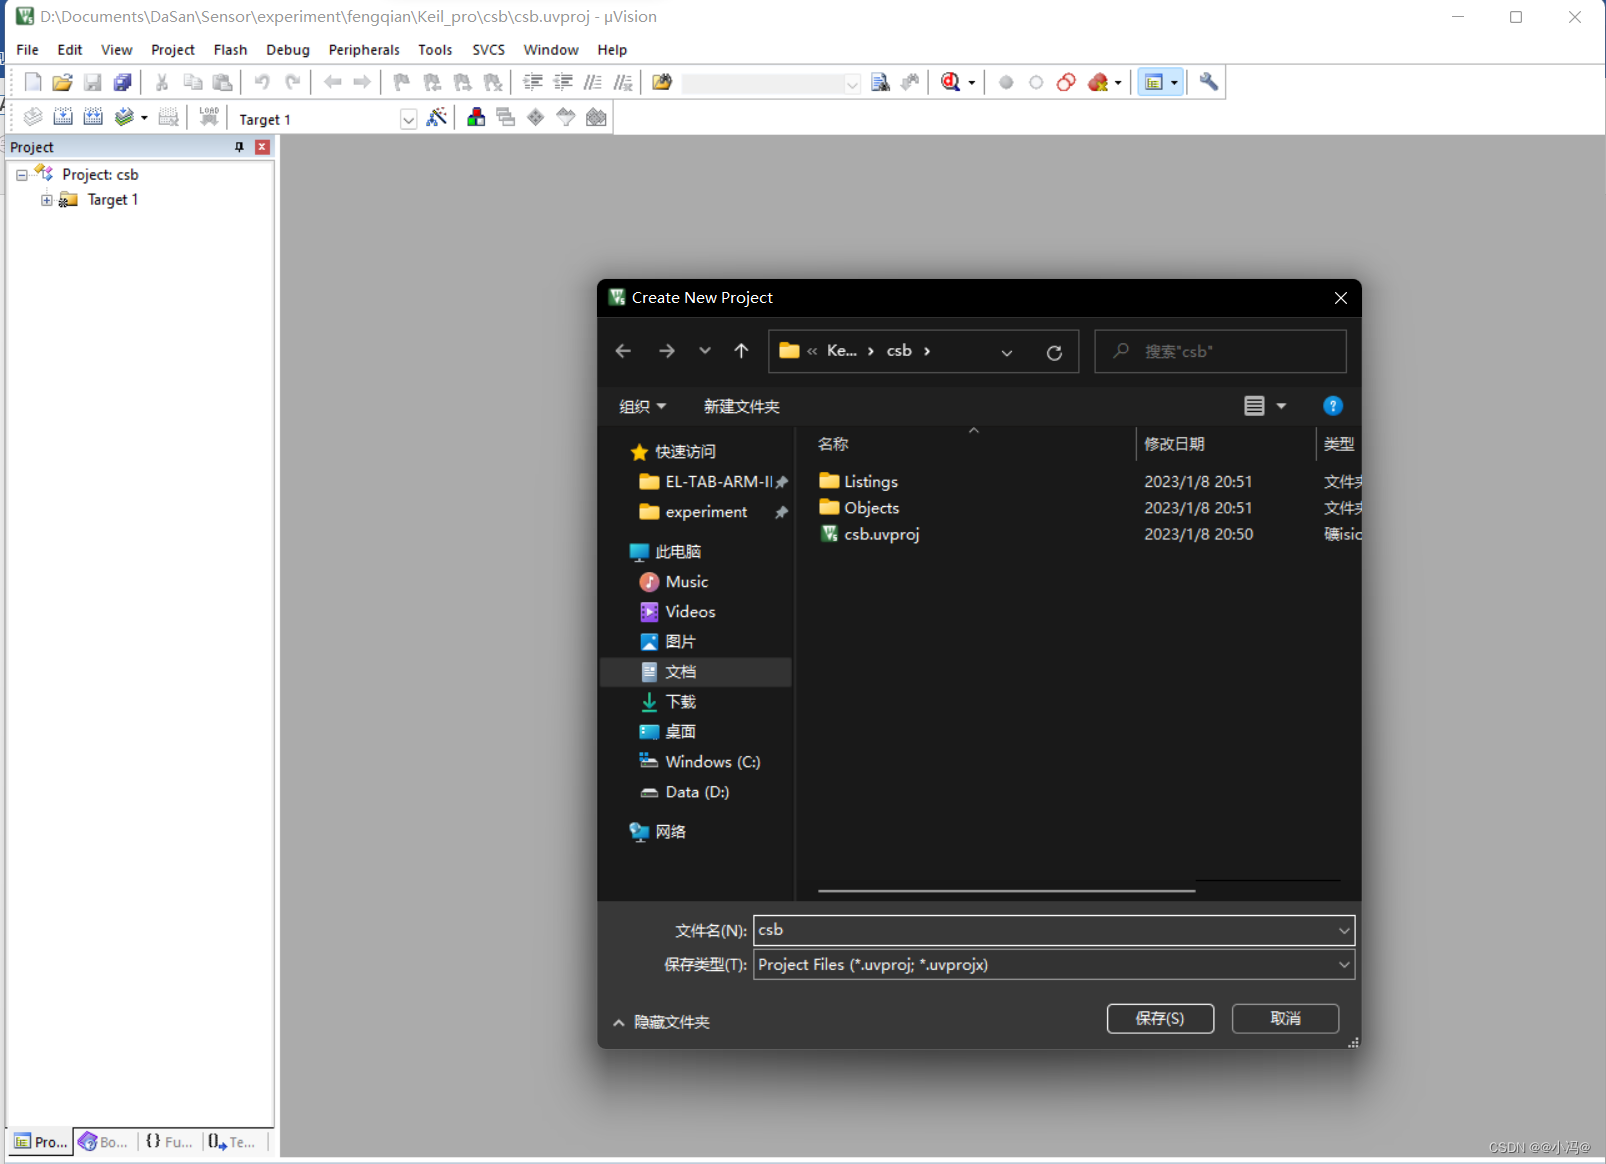1606x1164 pixels.
Task: Insert a breakpoint with the grey dot icon
Action: (x=1006, y=82)
